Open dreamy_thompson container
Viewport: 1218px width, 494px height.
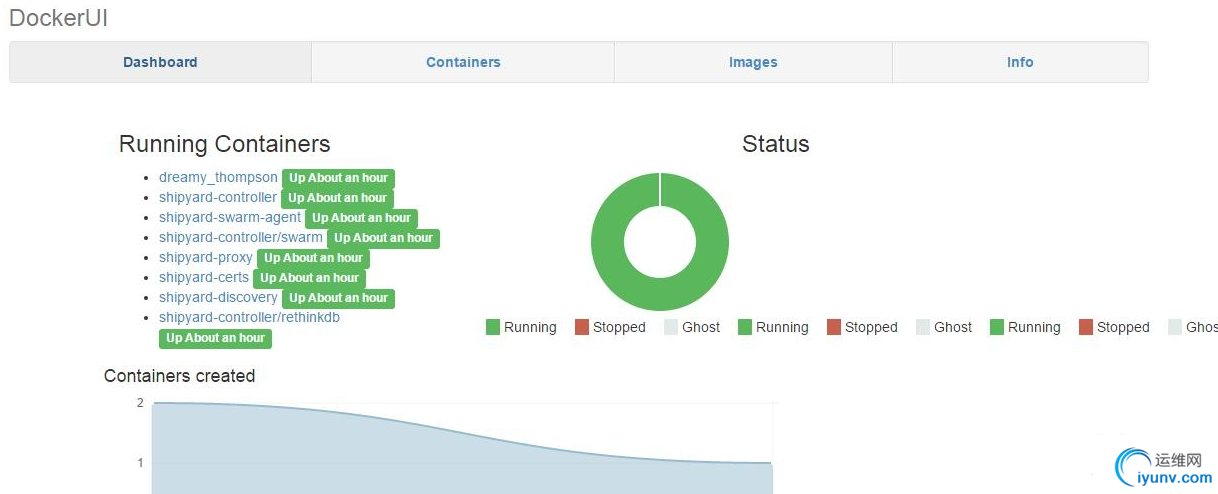click(x=218, y=177)
